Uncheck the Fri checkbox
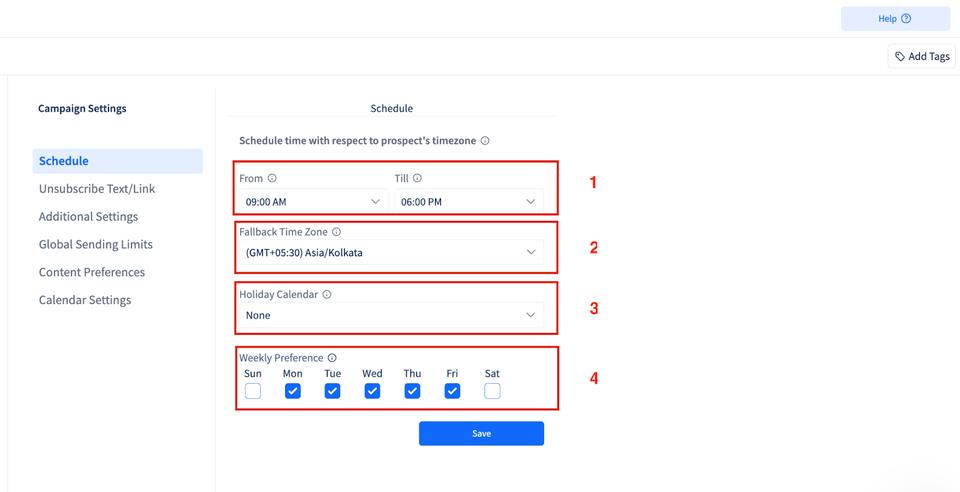The width and height of the screenshot is (960, 492). pyautogui.click(x=452, y=391)
